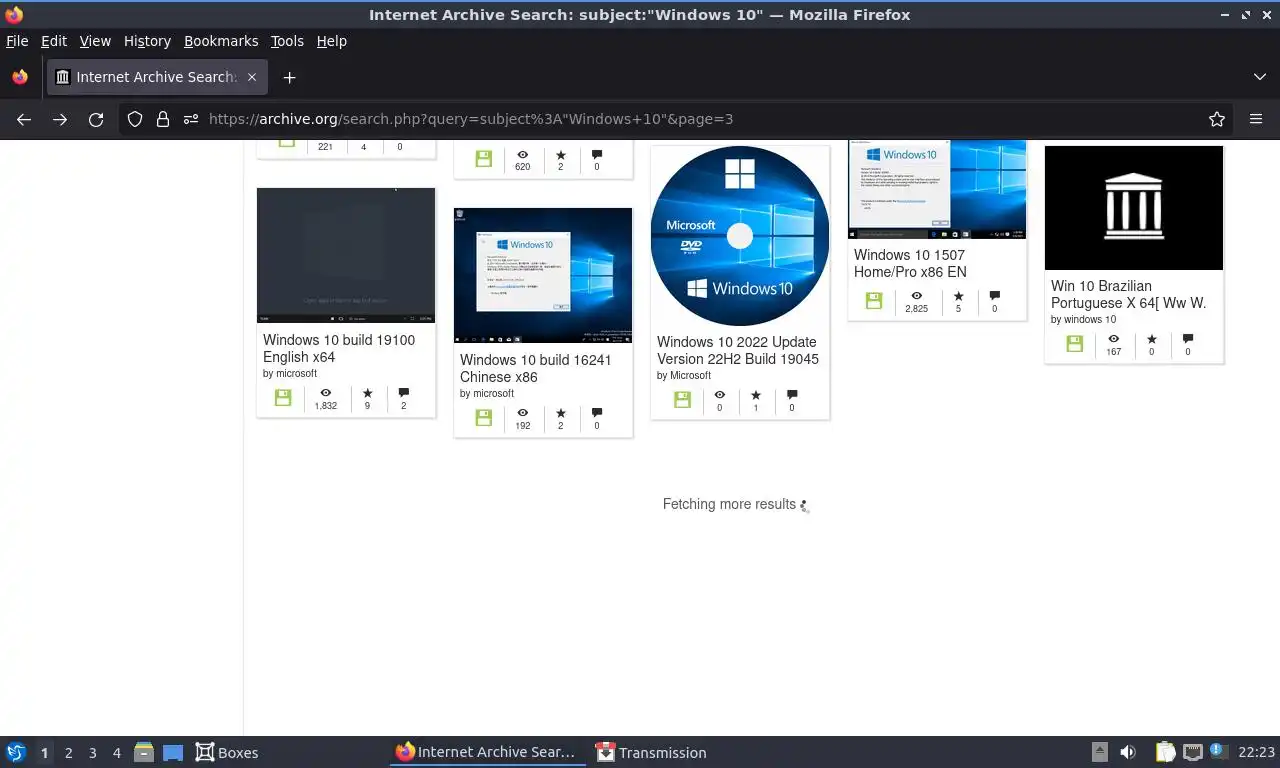1280x768 pixels.
Task: Click thumbnail of build 19100 English x64
Action: (346, 255)
